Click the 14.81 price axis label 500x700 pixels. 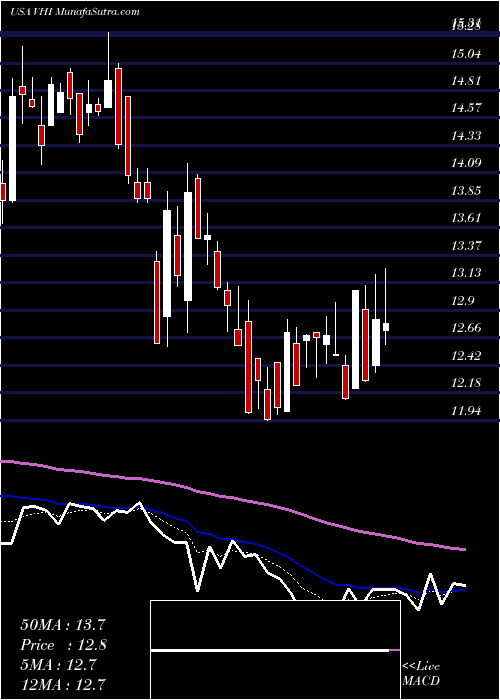tap(467, 81)
